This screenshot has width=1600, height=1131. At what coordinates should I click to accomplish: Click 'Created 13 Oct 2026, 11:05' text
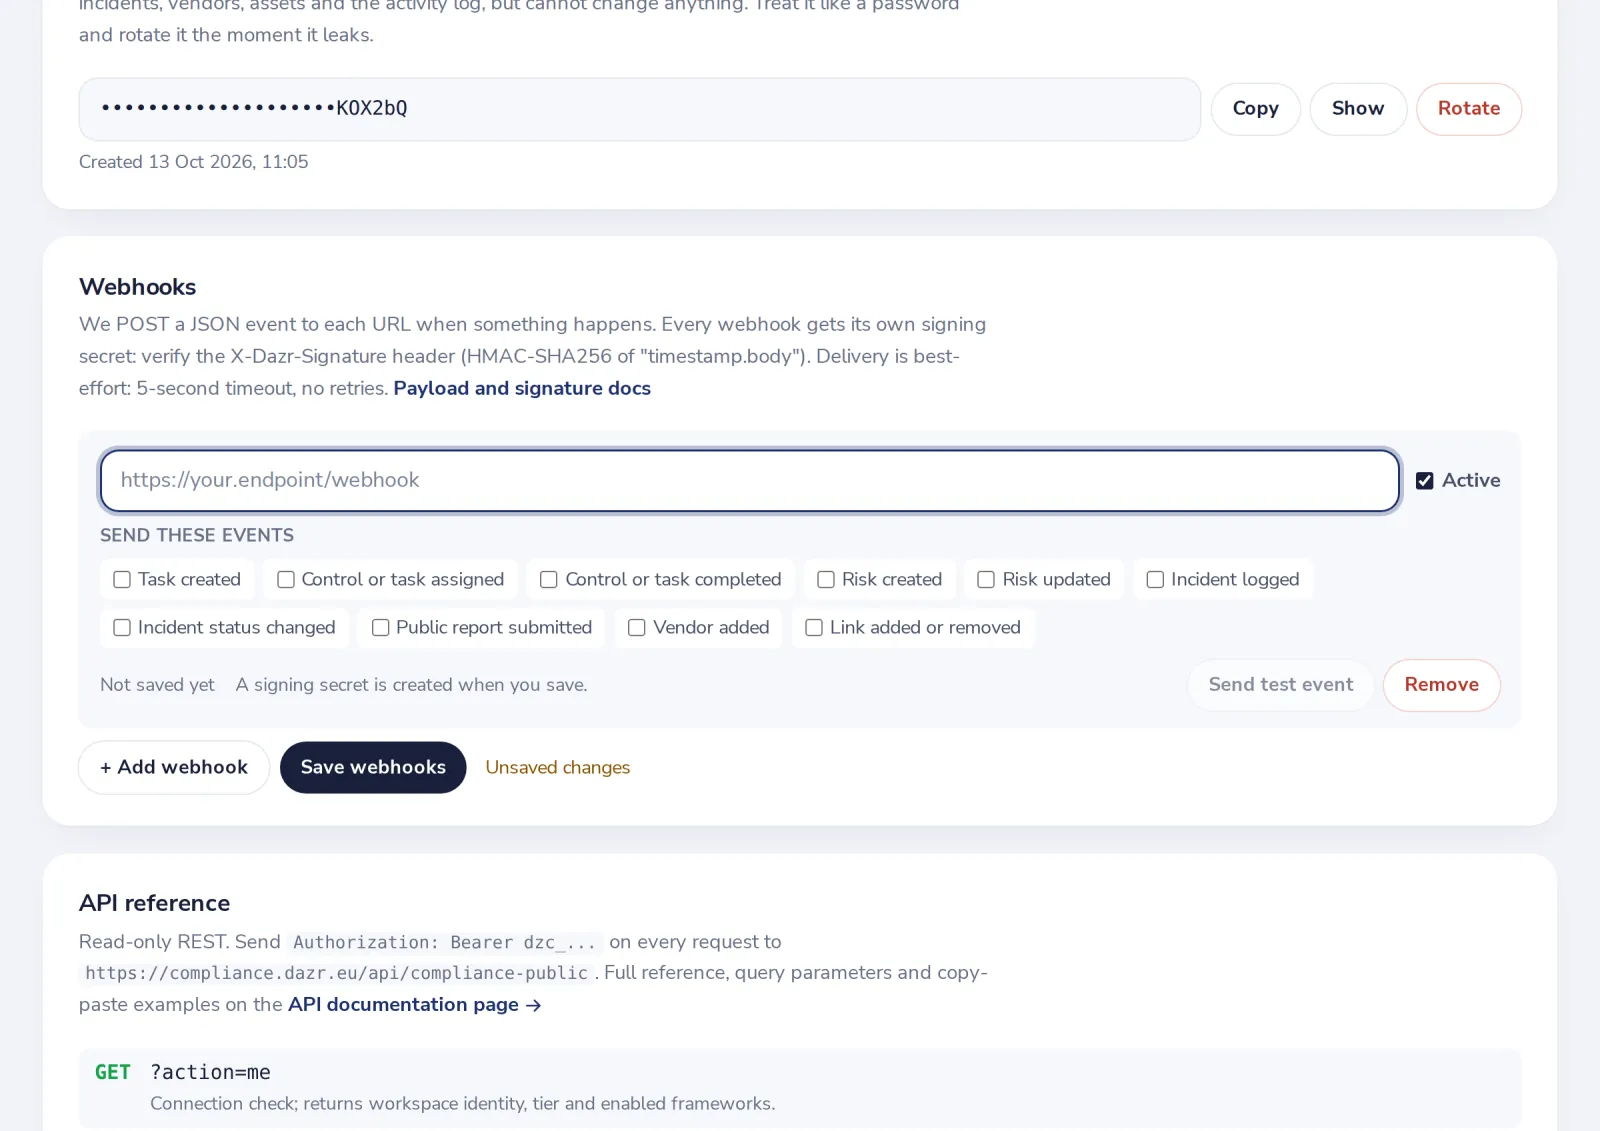194,162
